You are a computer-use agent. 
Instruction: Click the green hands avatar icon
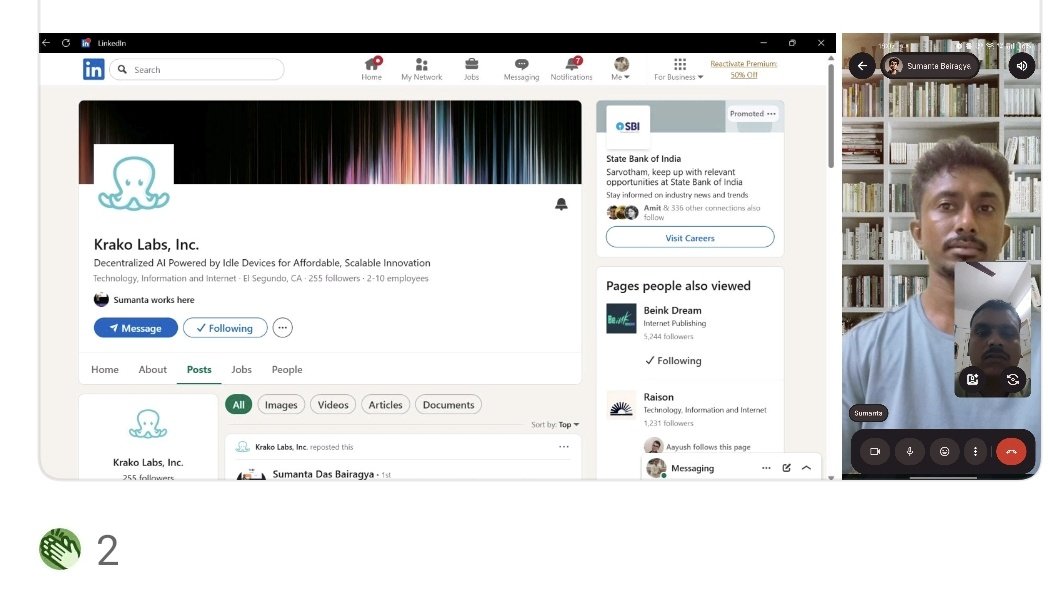point(60,550)
